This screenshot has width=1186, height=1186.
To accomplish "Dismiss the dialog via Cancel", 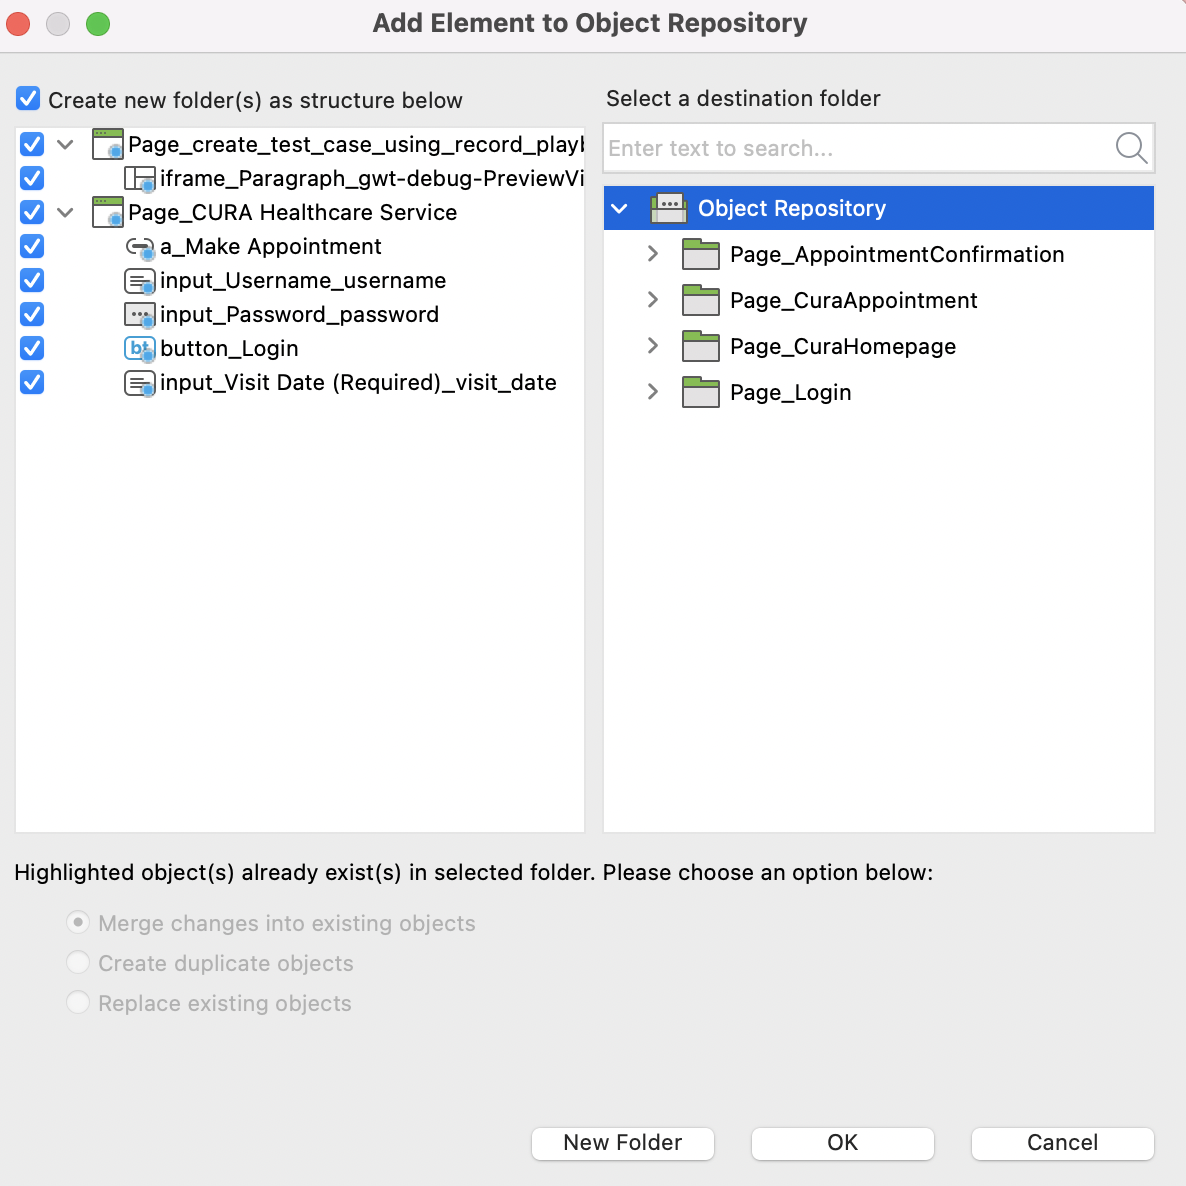I will [1062, 1143].
